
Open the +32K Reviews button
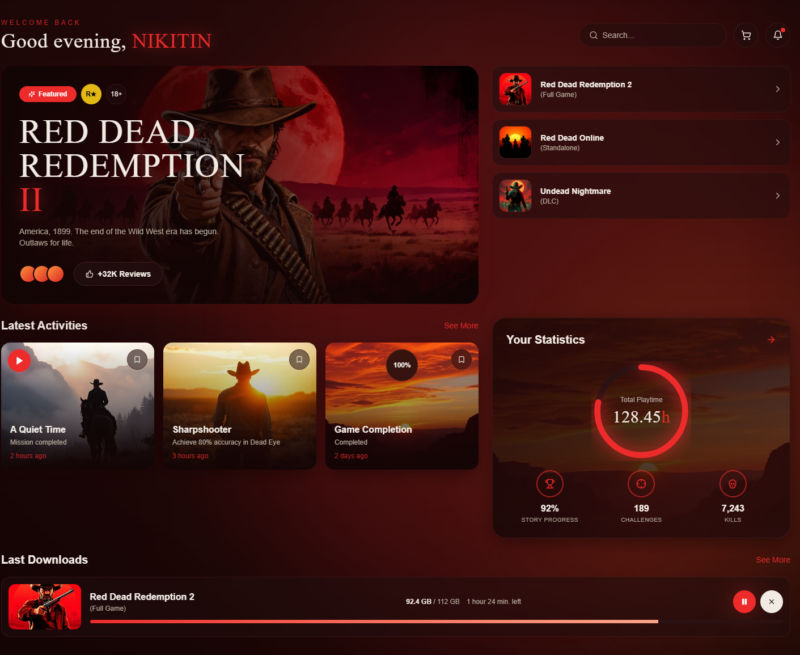(x=118, y=274)
